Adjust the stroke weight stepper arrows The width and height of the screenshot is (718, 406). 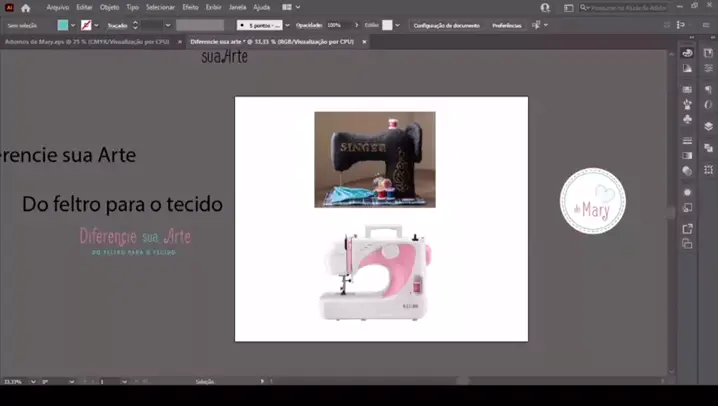coord(135,25)
